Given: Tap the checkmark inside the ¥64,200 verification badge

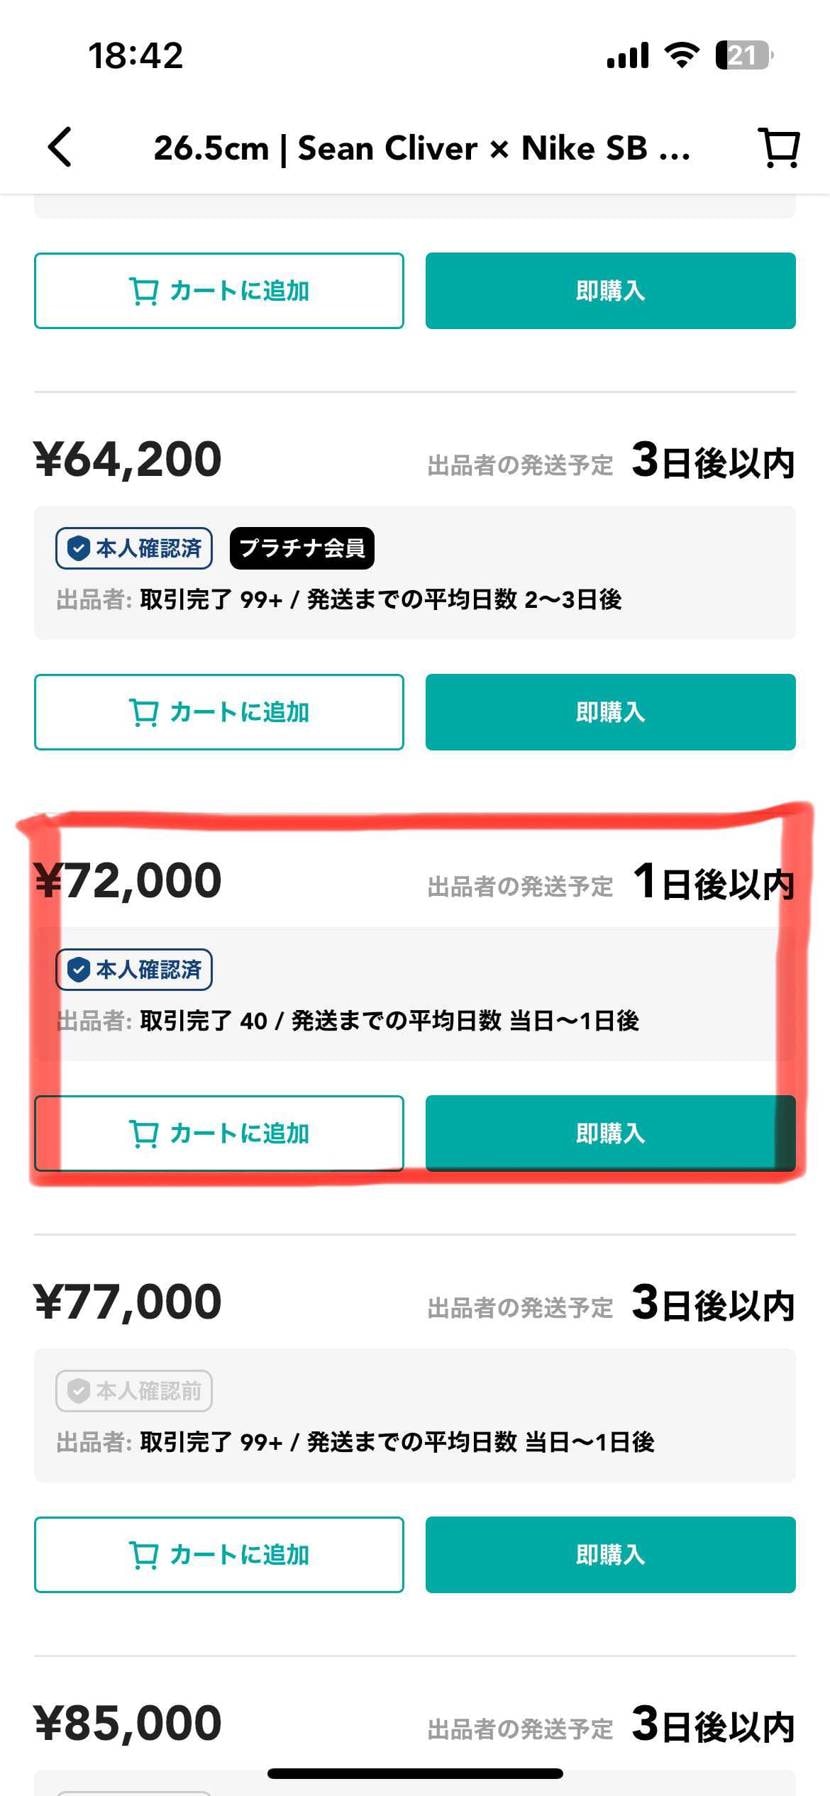Looking at the screenshot, I should tap(77, 548).
